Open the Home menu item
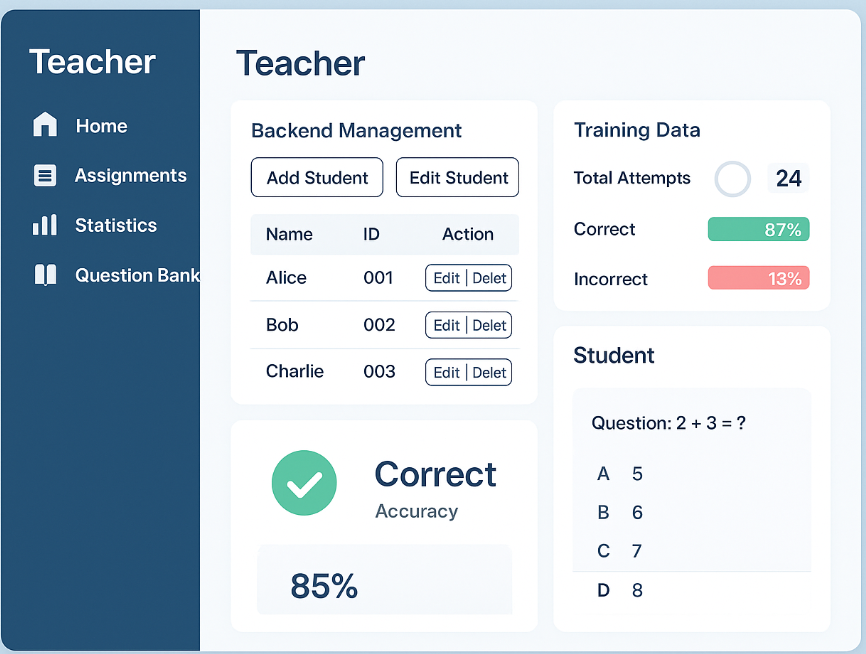Image resolution: width=866 pixels, height=654 pixels. [101, 126]
